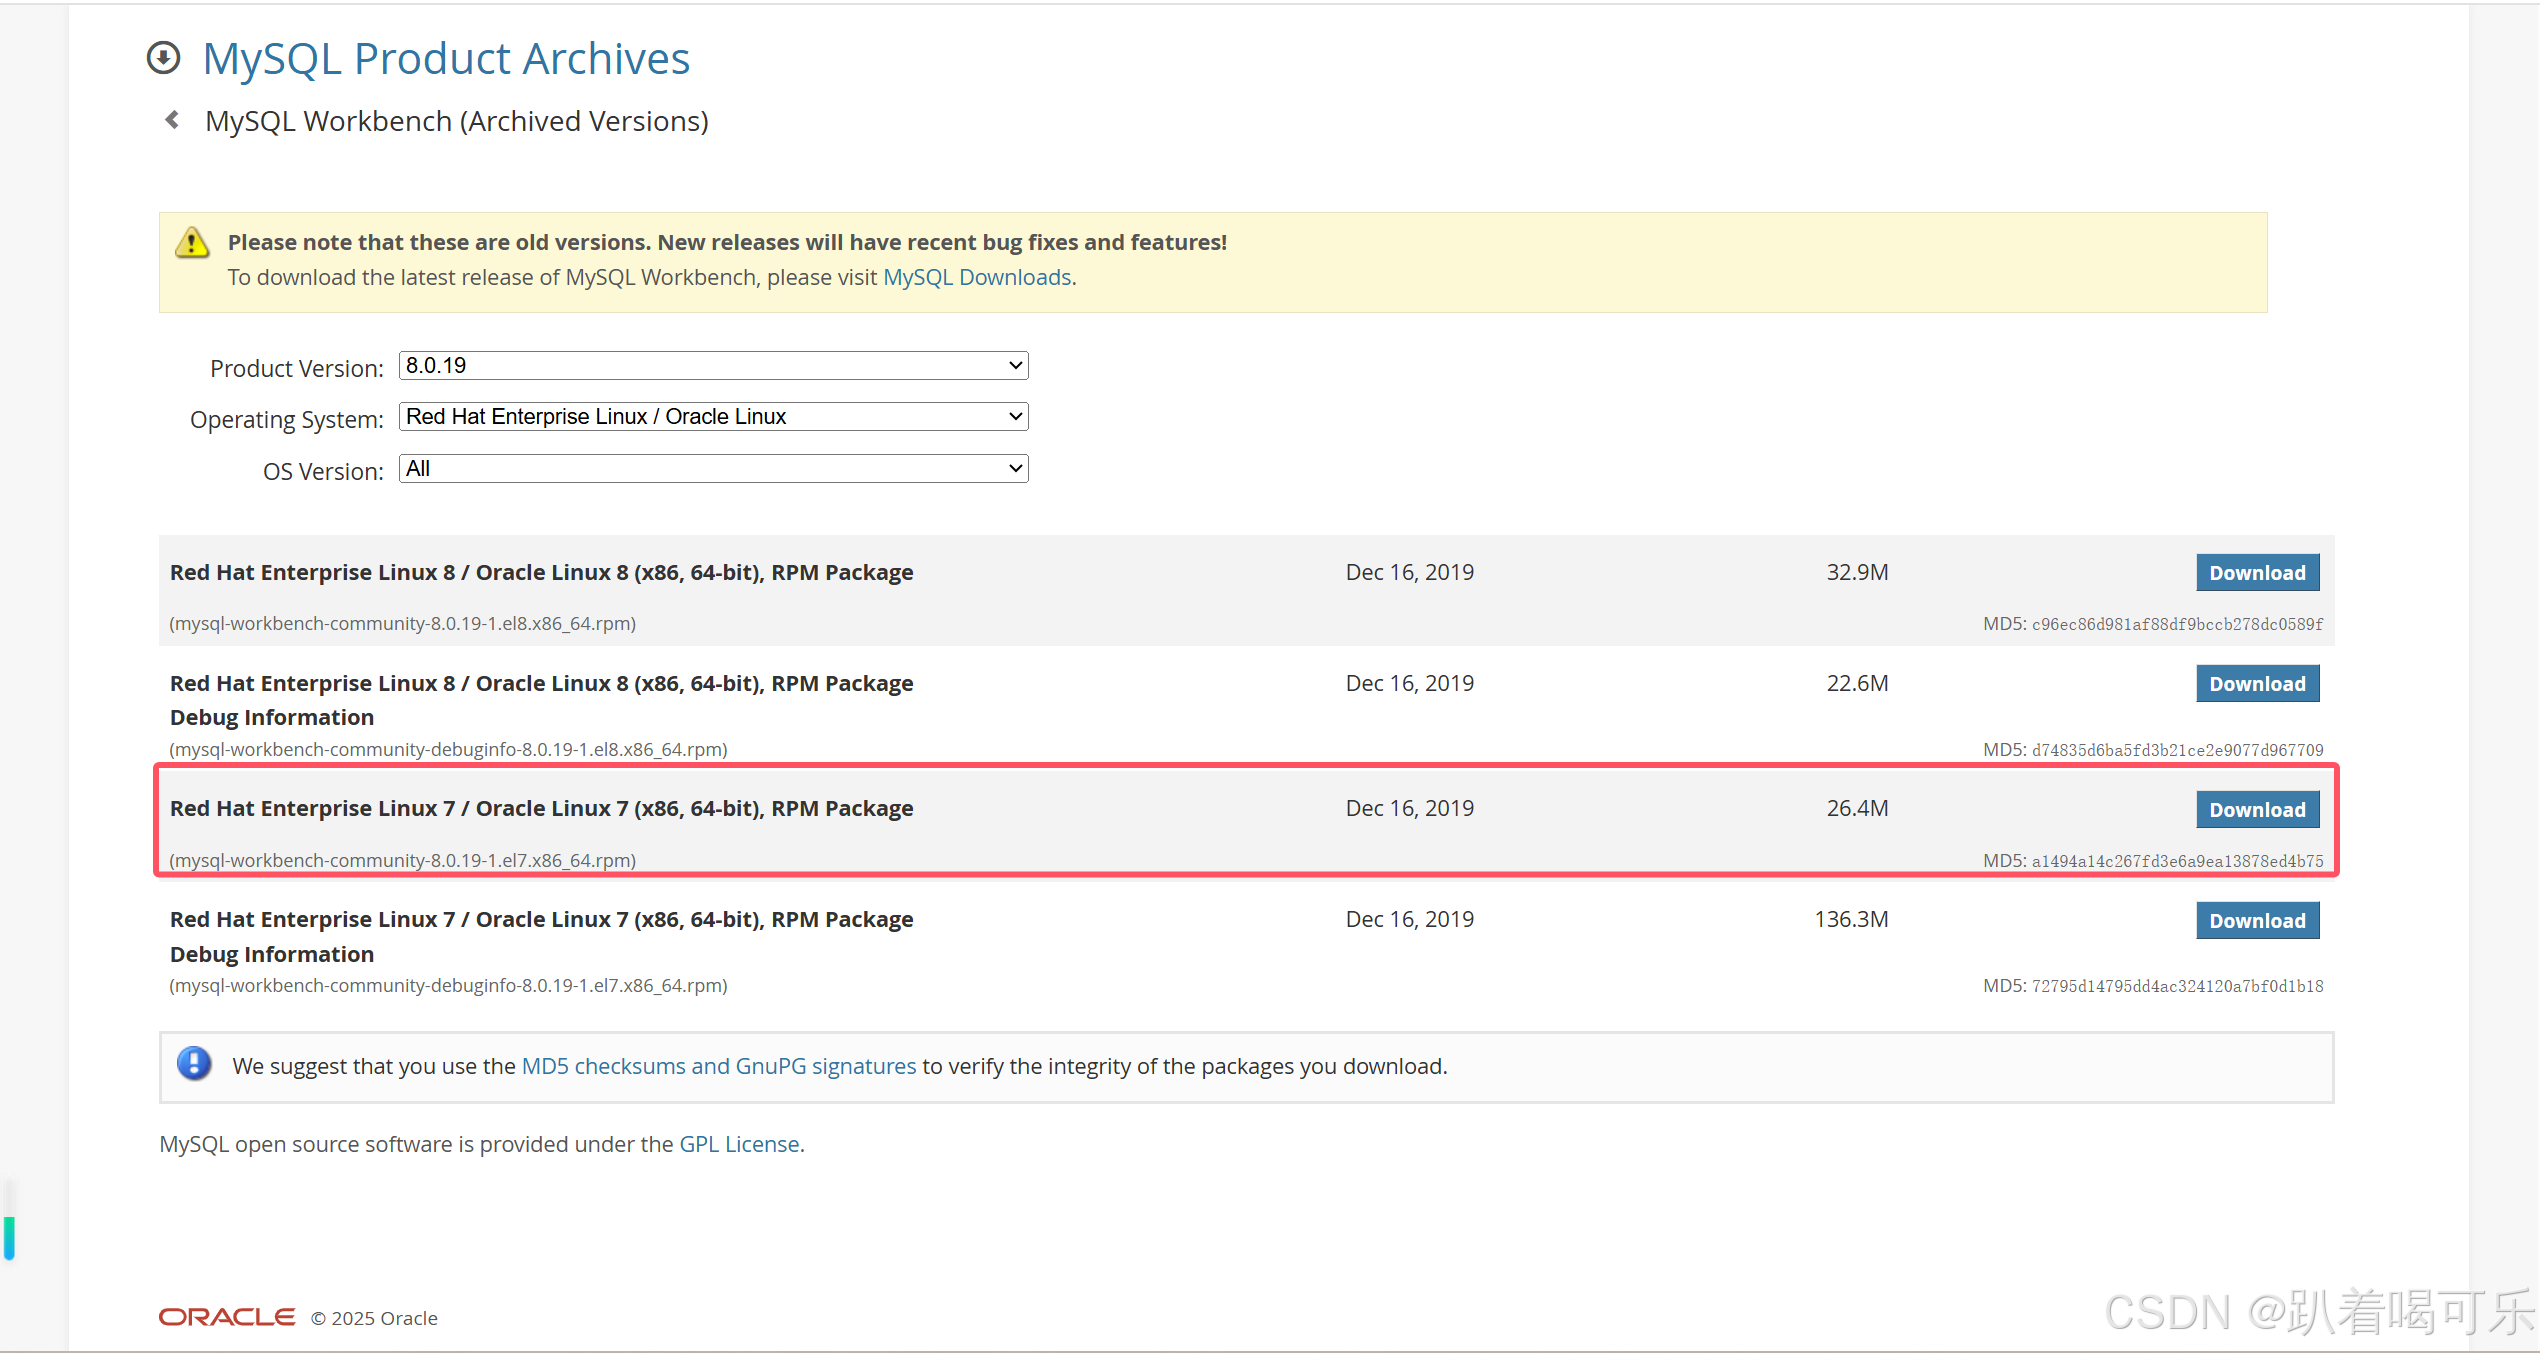Open the Product Version dropdown showing 8.0.19
The height and width of the screenshot is (1353, 2540).
point(714,365)
